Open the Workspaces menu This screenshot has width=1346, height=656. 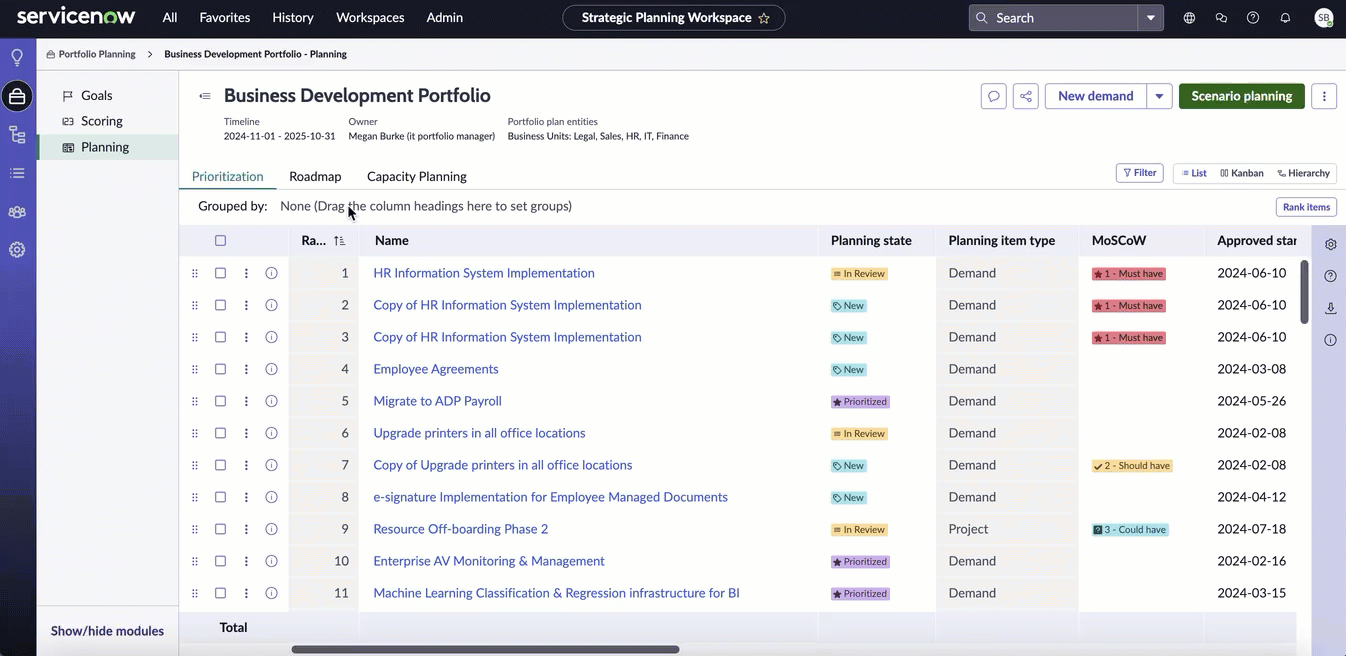[x=370, y=18]
